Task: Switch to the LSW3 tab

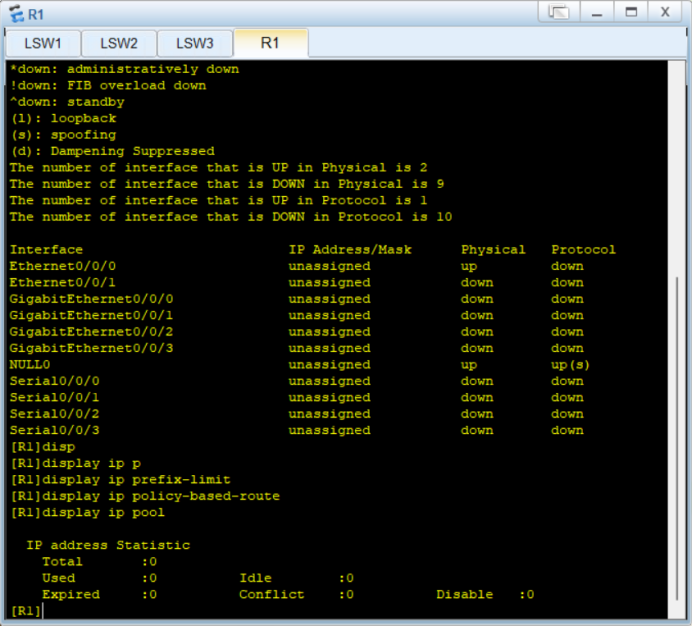Action: point(195,43)
